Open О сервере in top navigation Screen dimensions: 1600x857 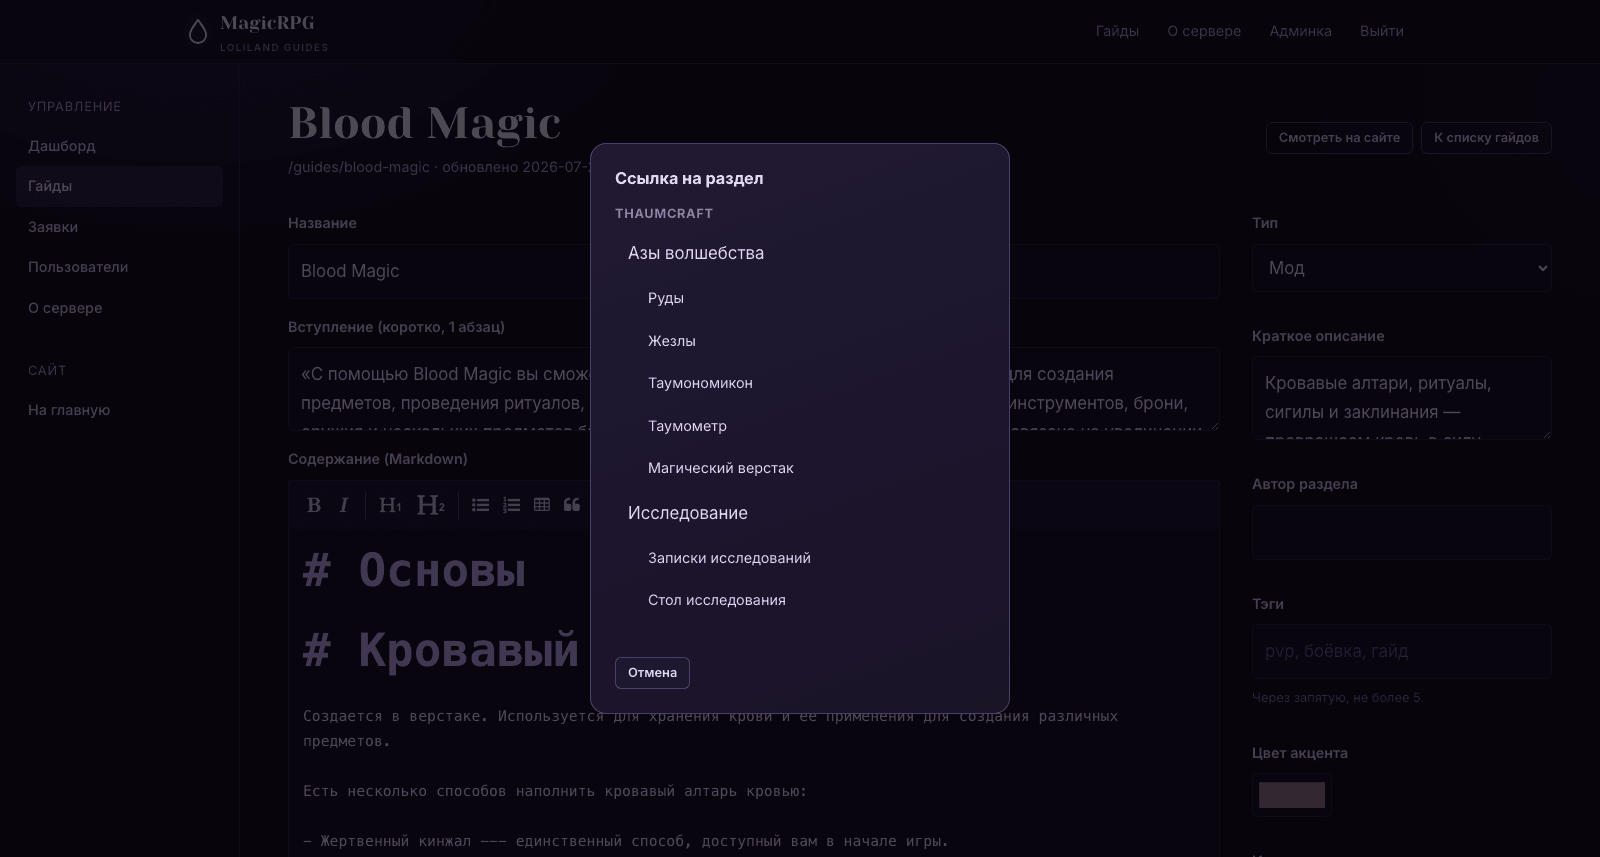pyautogui.click(x=1204, y=31)
